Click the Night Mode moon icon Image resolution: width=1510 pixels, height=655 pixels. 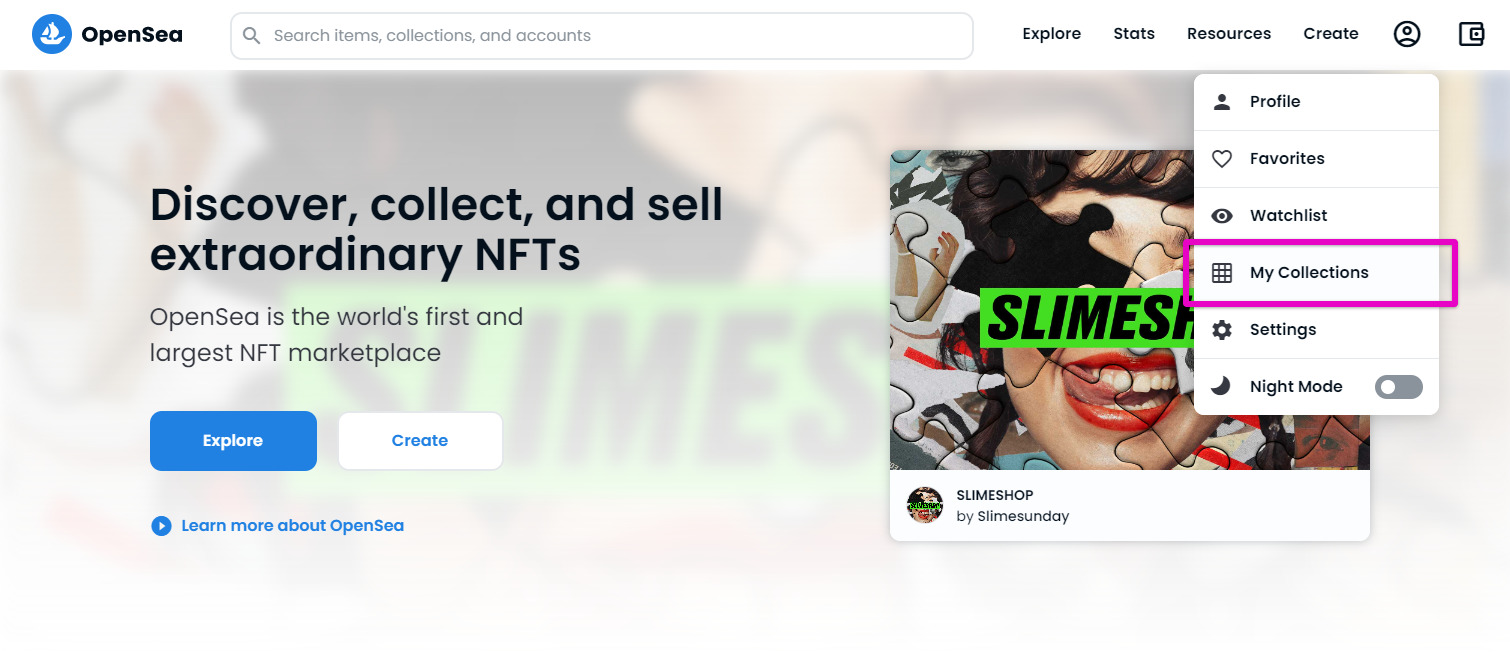(x=1222, y=386)
